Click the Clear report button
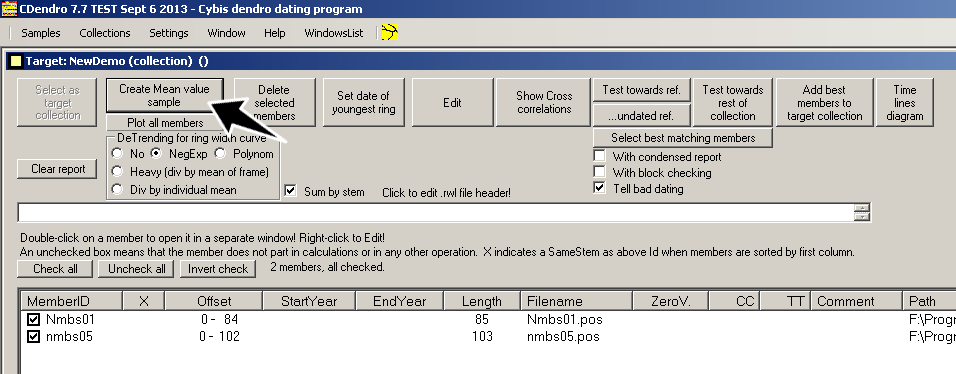This screenshot has width=956, height=374. point(57,169)
